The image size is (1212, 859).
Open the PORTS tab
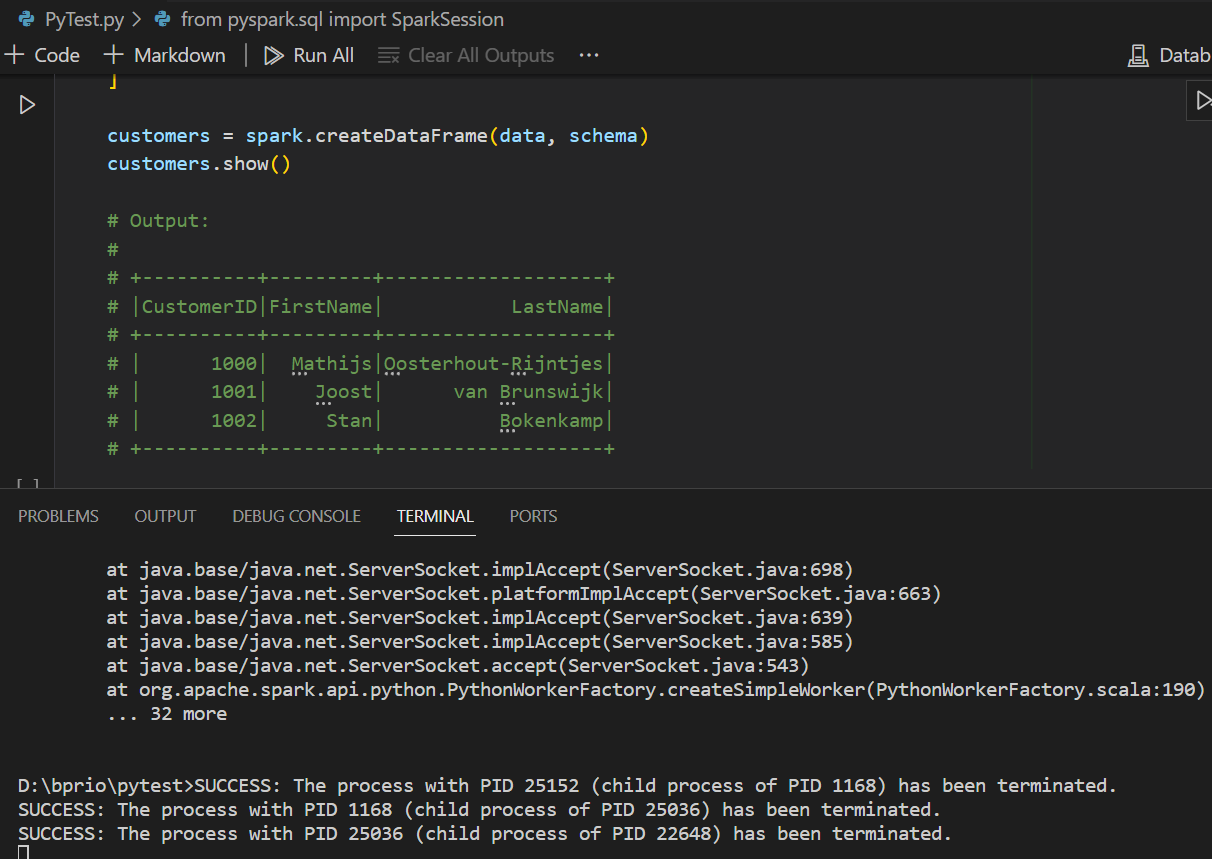pos(533,516)
